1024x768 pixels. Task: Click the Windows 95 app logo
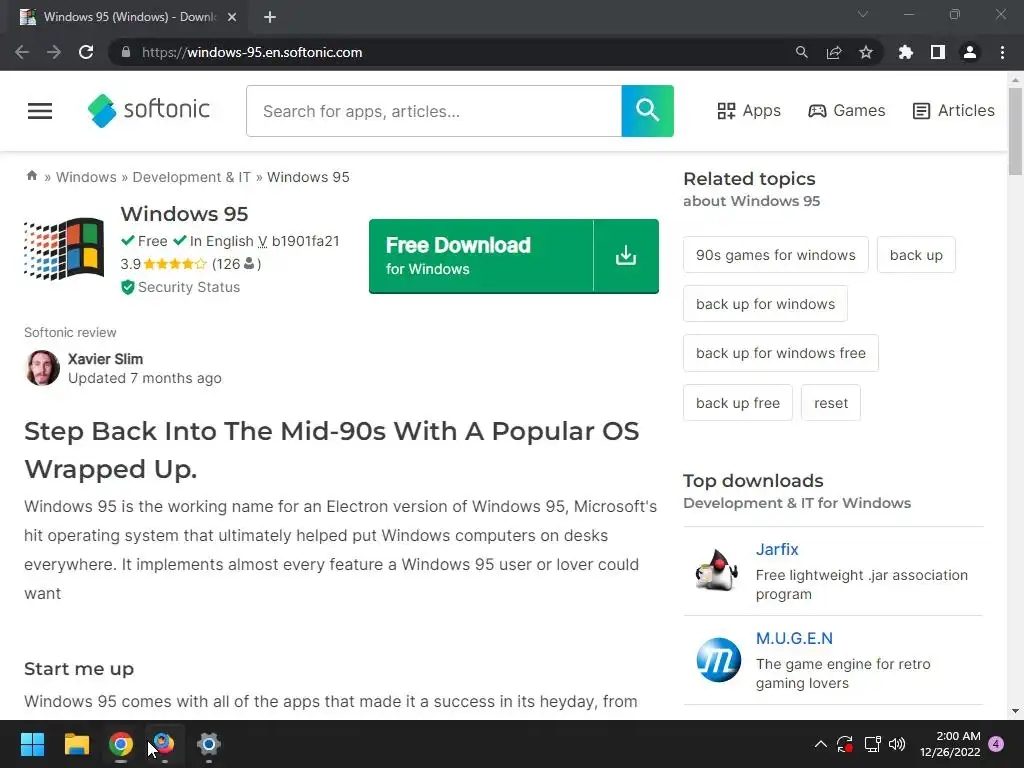click(64, 249)
